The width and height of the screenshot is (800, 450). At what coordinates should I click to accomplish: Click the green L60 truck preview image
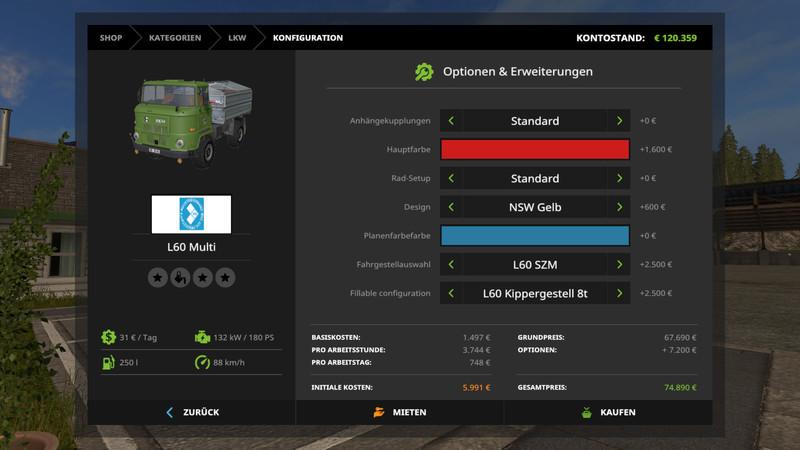point(190,120)
